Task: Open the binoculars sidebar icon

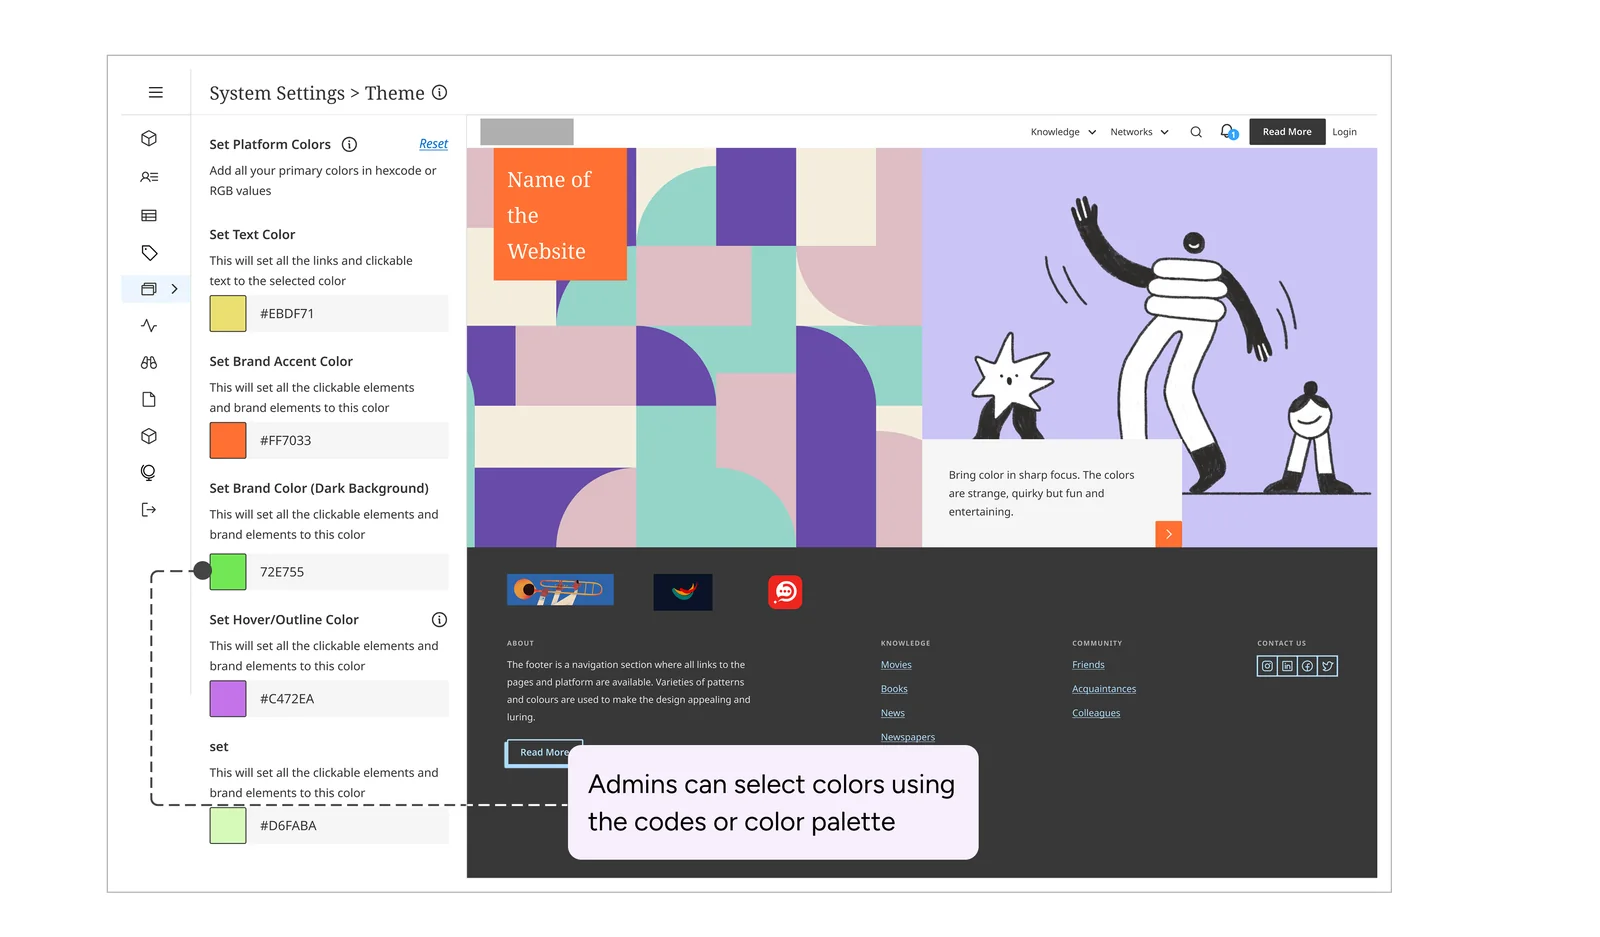Action: [x=149, y=362]
